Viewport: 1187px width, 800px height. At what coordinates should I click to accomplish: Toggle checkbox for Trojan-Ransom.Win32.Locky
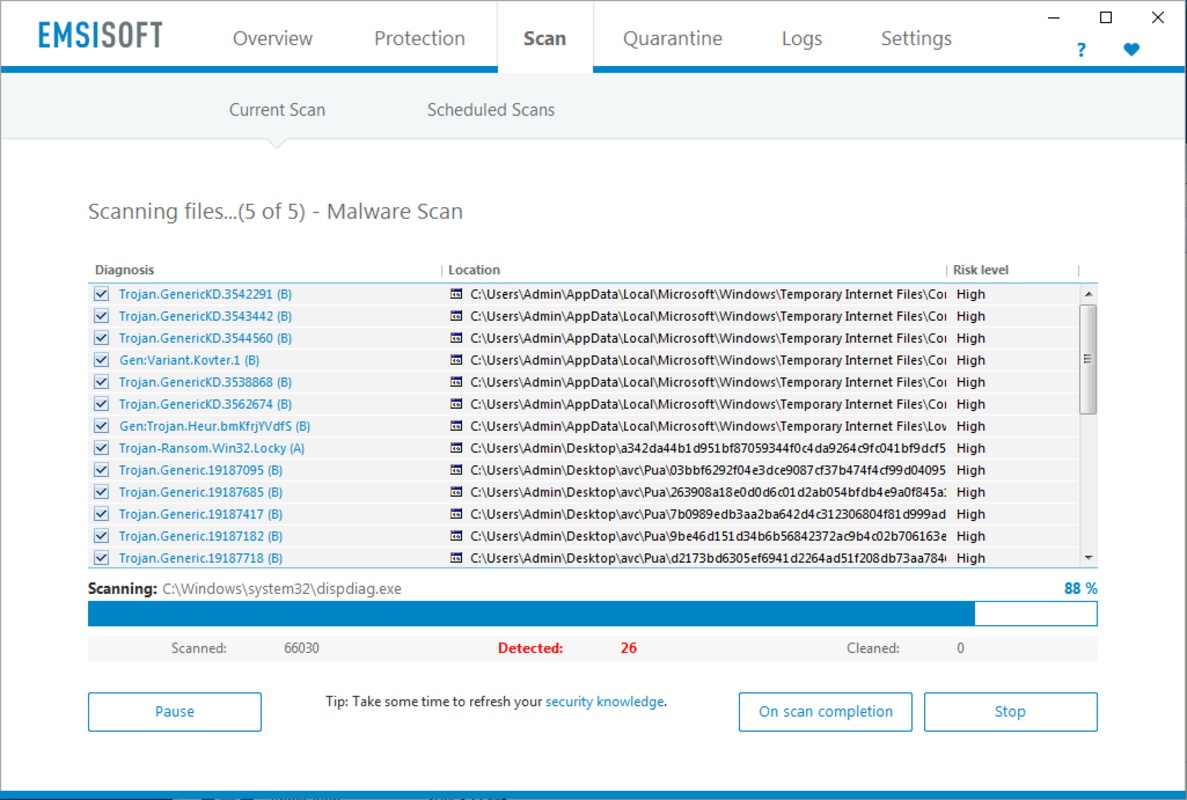click(x=101, y=448)
